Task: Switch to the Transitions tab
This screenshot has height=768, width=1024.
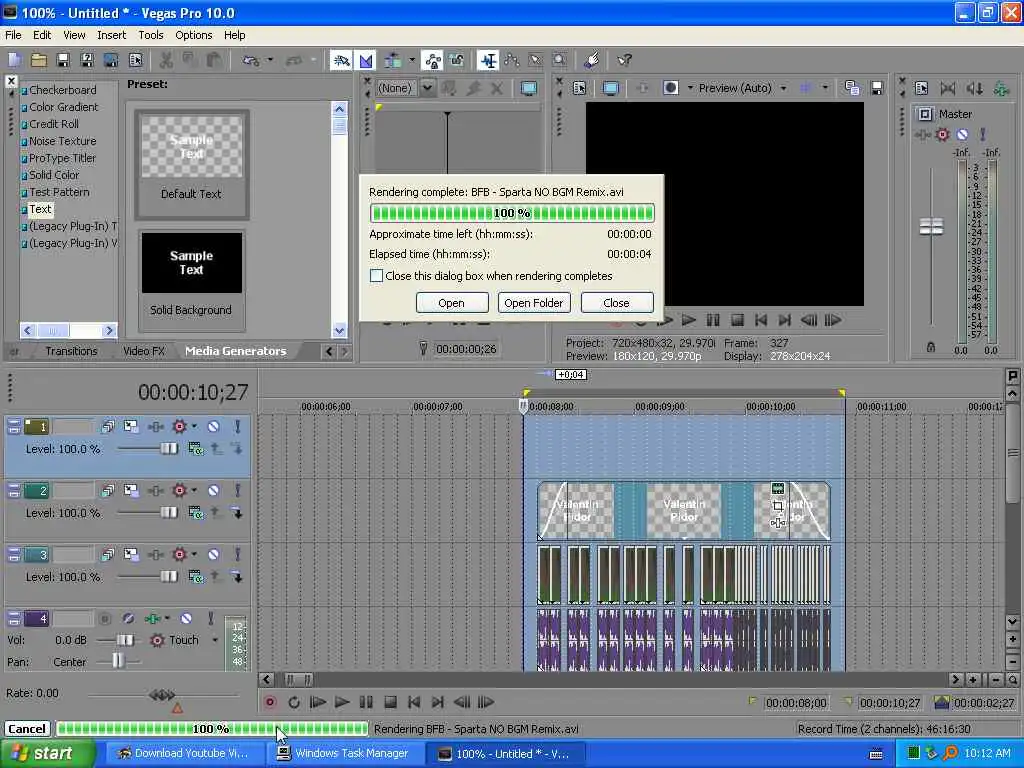Action: [x=71, y=351]
